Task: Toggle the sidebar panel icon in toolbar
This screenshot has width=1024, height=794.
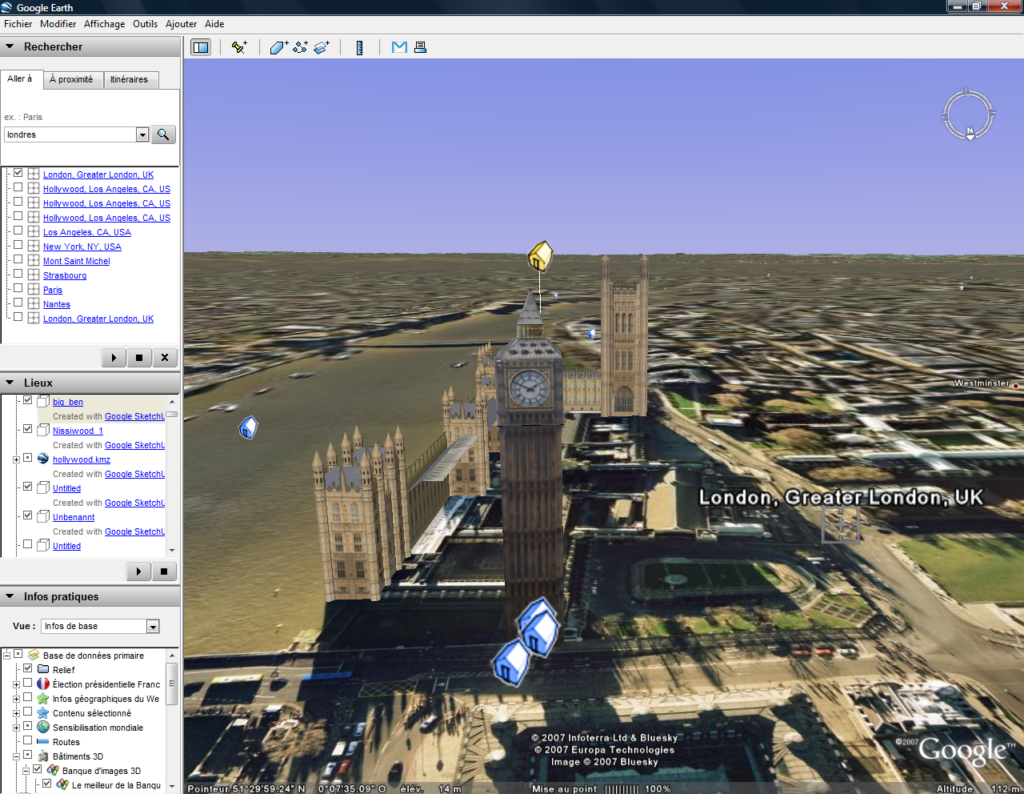Action: pos(200,47)
